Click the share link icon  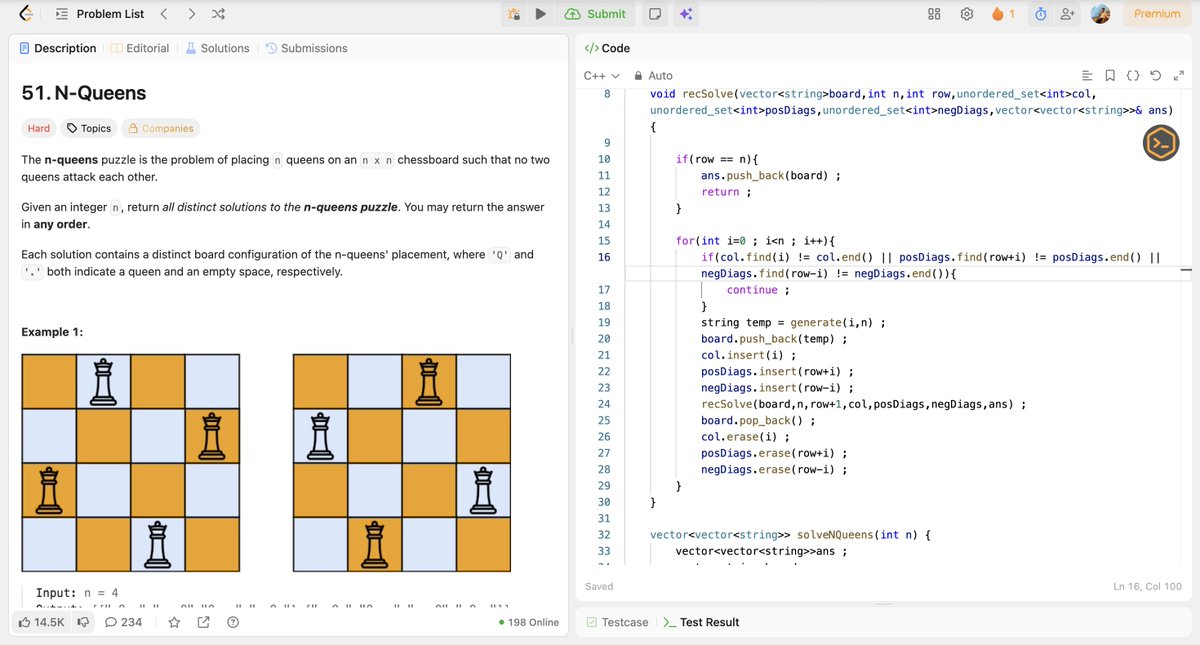point(204,622)
